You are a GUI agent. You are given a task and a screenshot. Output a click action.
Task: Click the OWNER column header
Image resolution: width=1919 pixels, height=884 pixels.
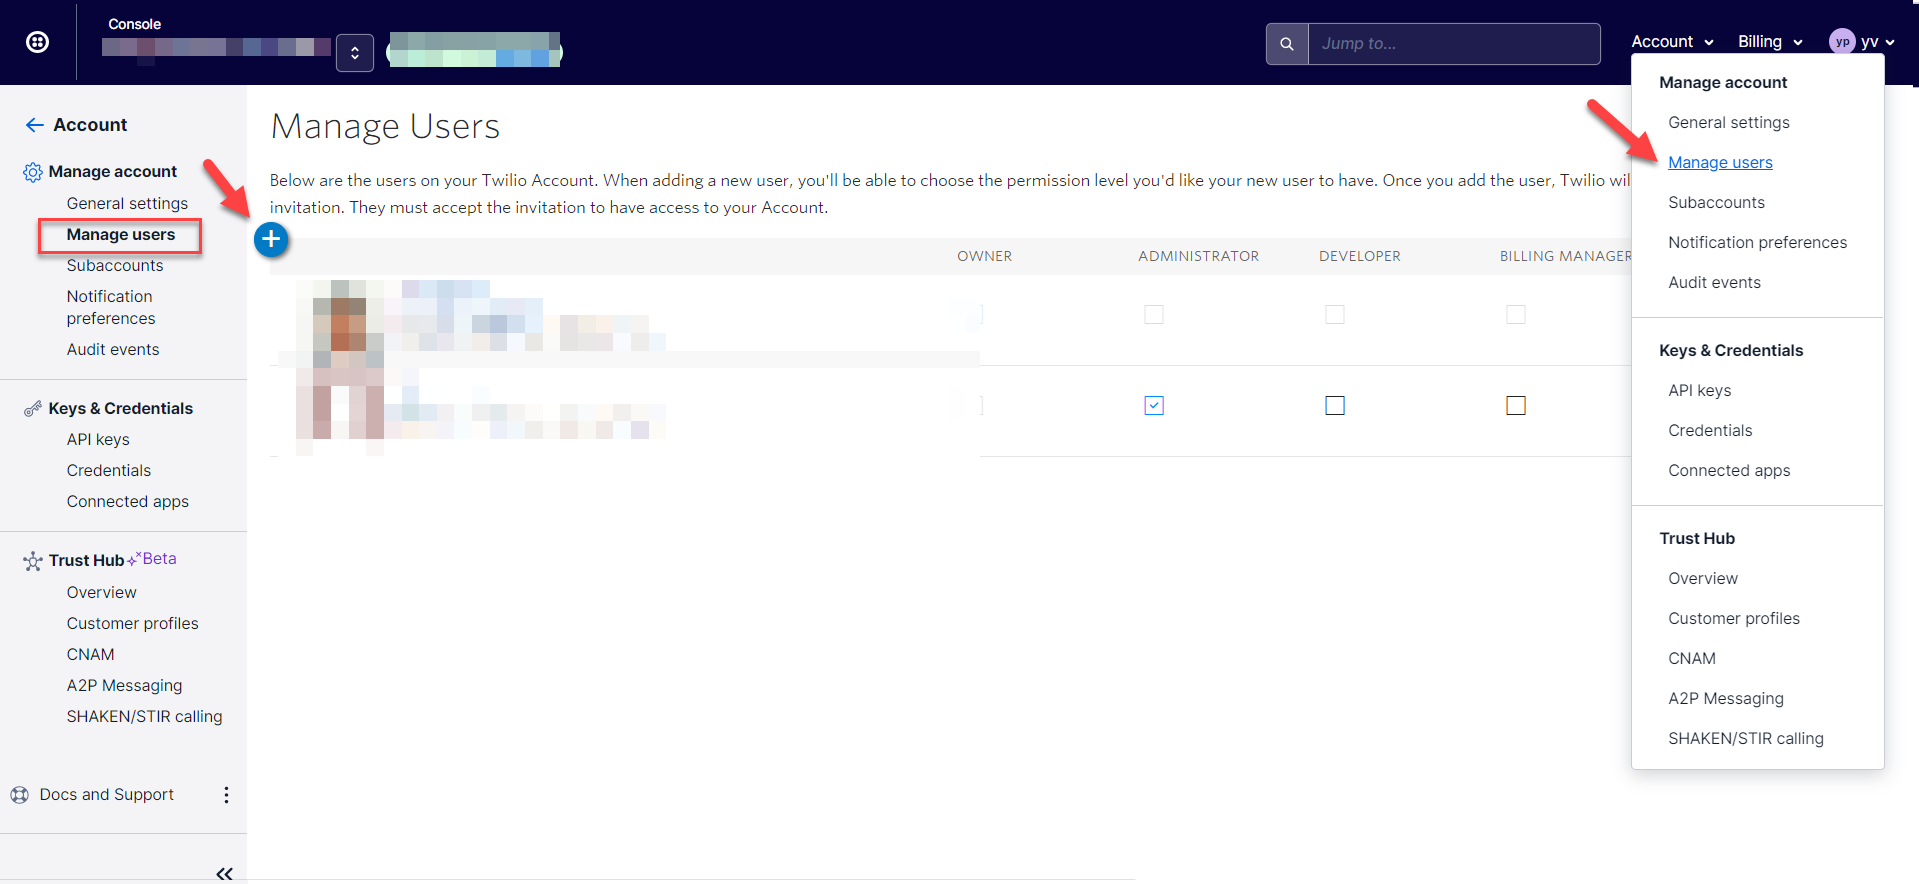(x=985, y=256)
